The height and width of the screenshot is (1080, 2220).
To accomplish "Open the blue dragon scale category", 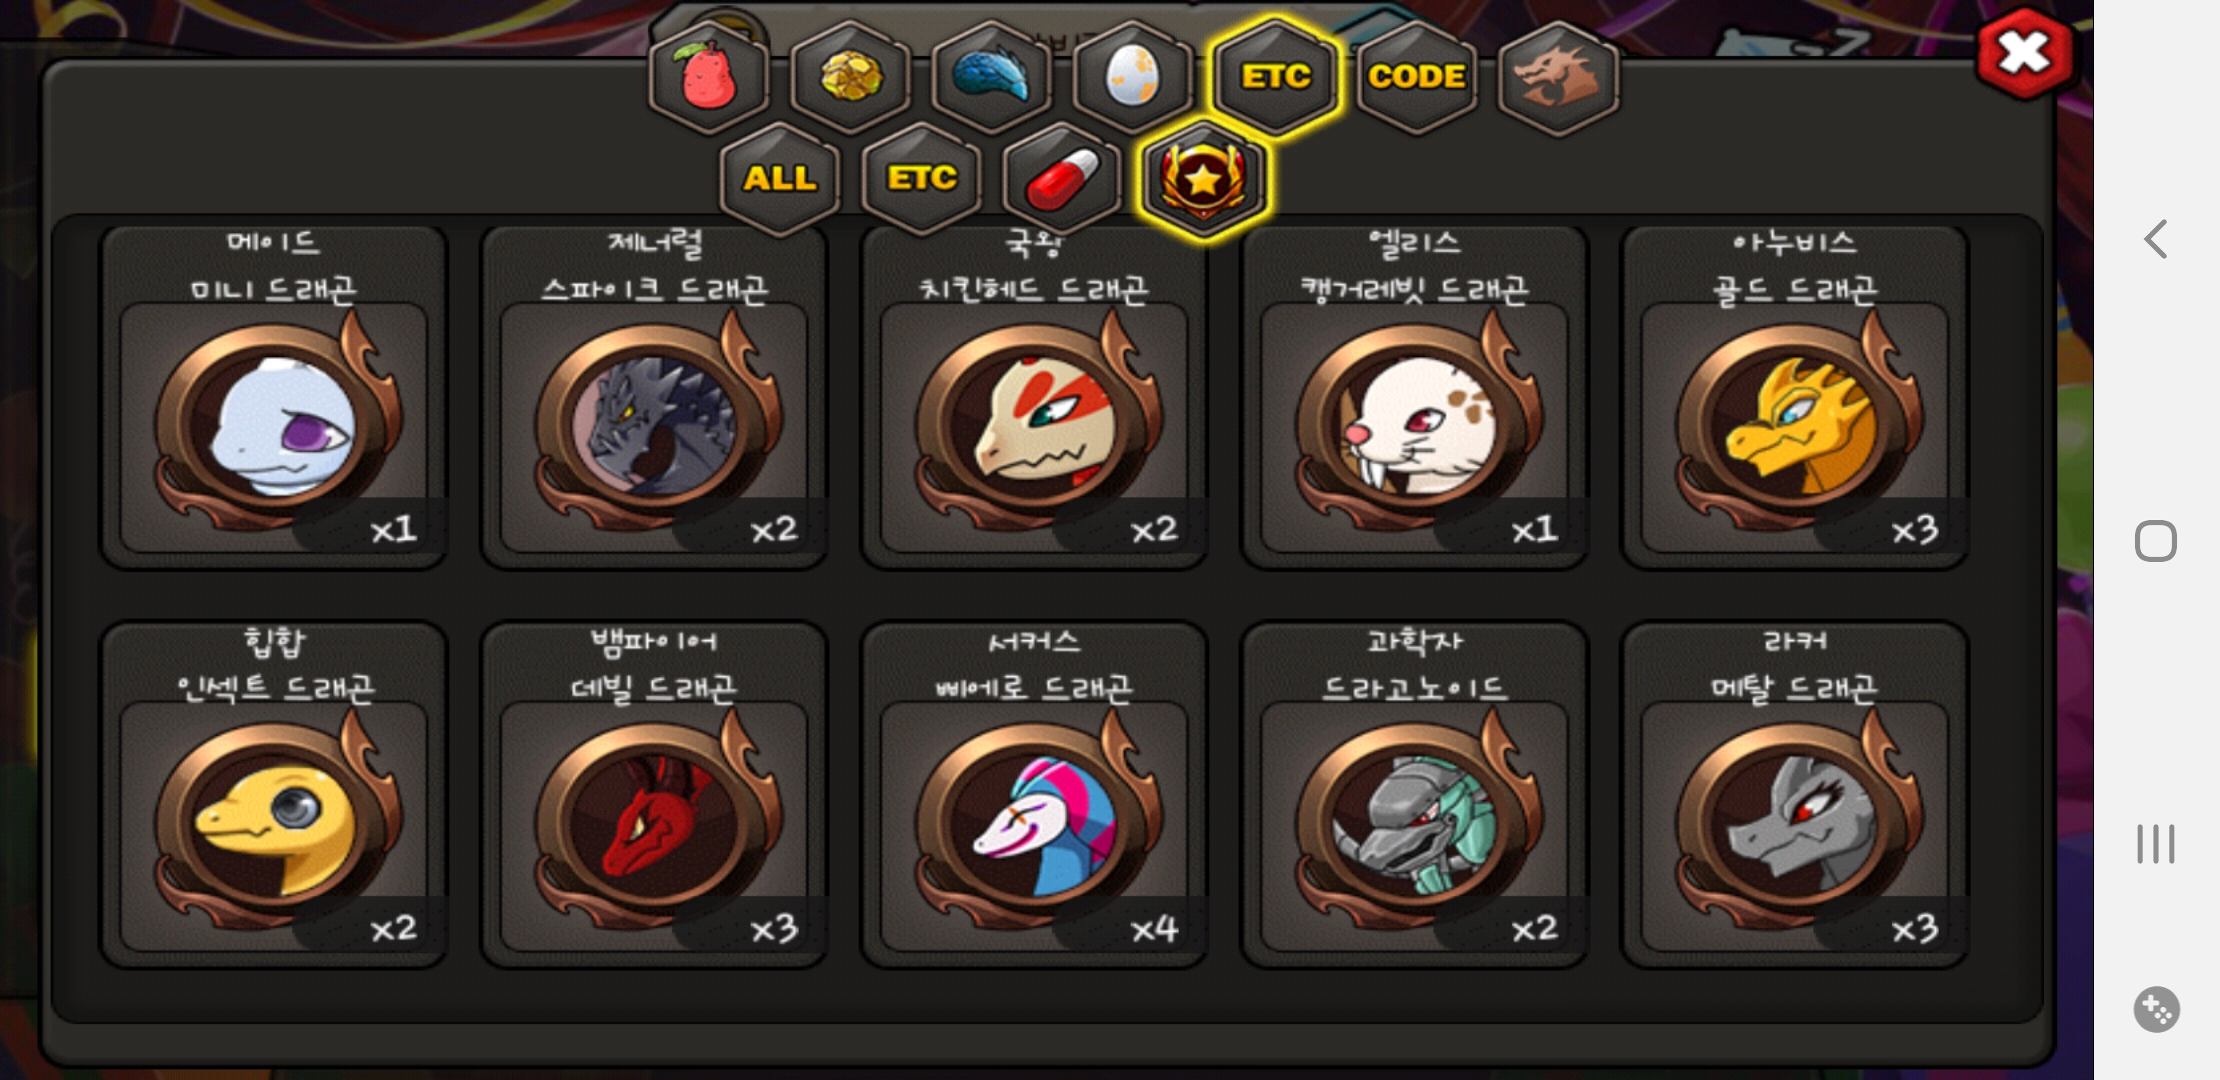I will (x=992, y=77).
